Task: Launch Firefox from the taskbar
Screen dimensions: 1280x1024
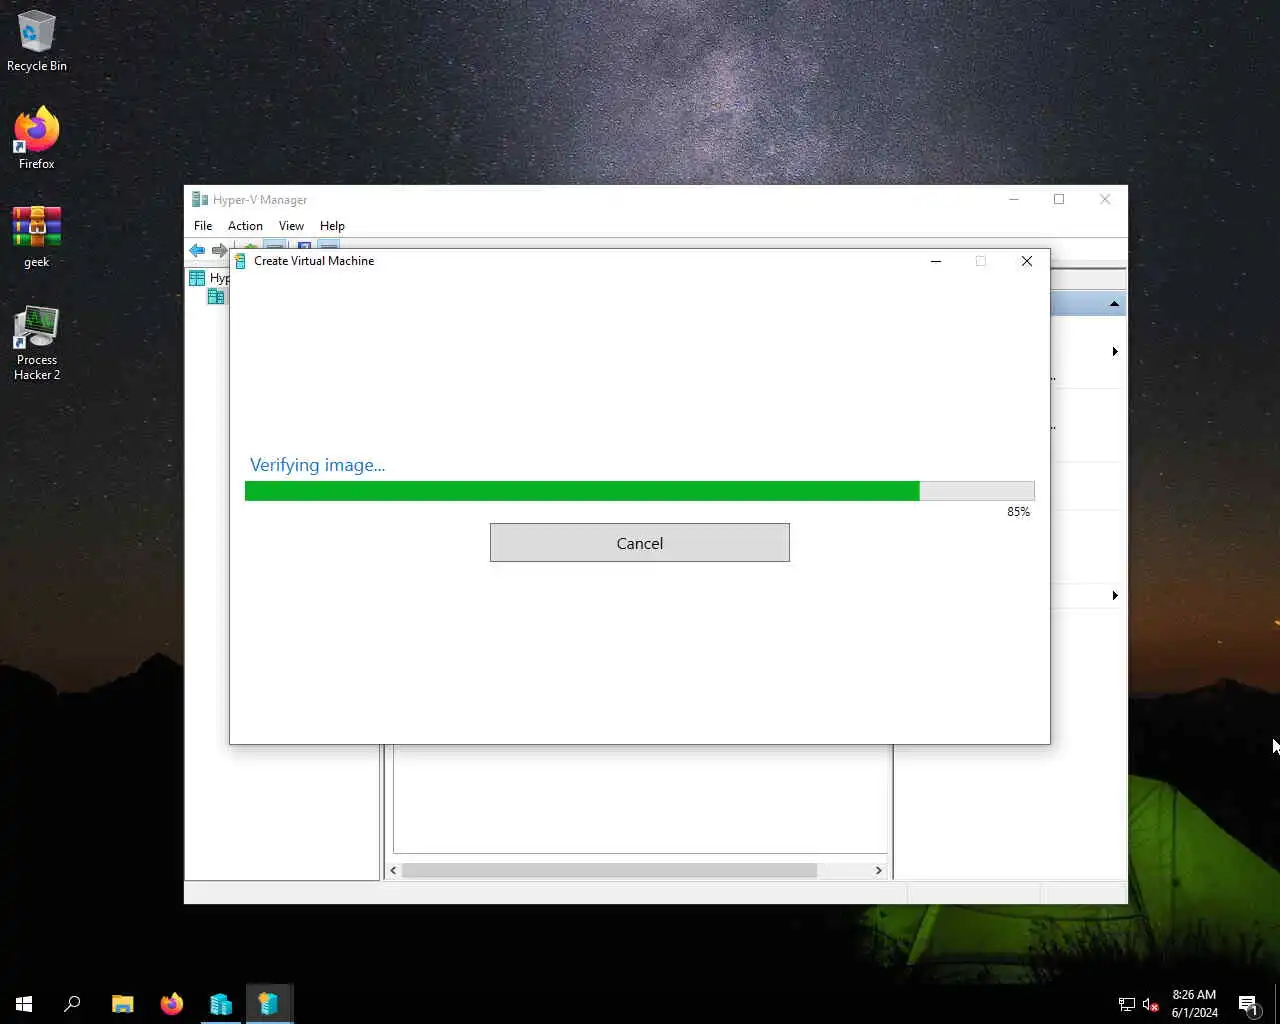Action: [x=172, y=1003]
